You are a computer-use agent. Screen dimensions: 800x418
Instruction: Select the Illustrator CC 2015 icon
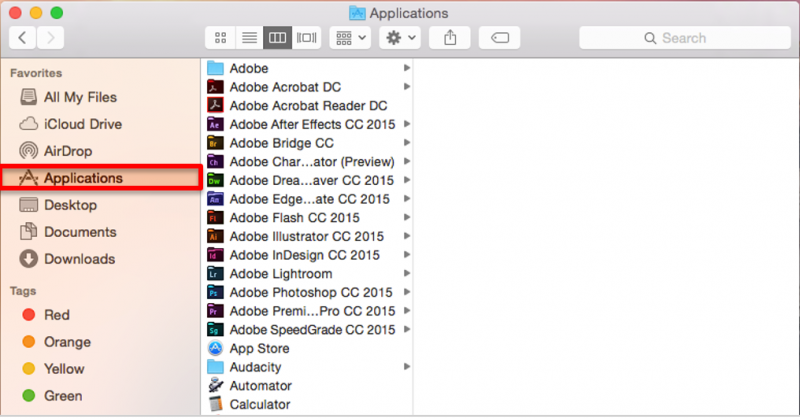(x=215, y=236)
